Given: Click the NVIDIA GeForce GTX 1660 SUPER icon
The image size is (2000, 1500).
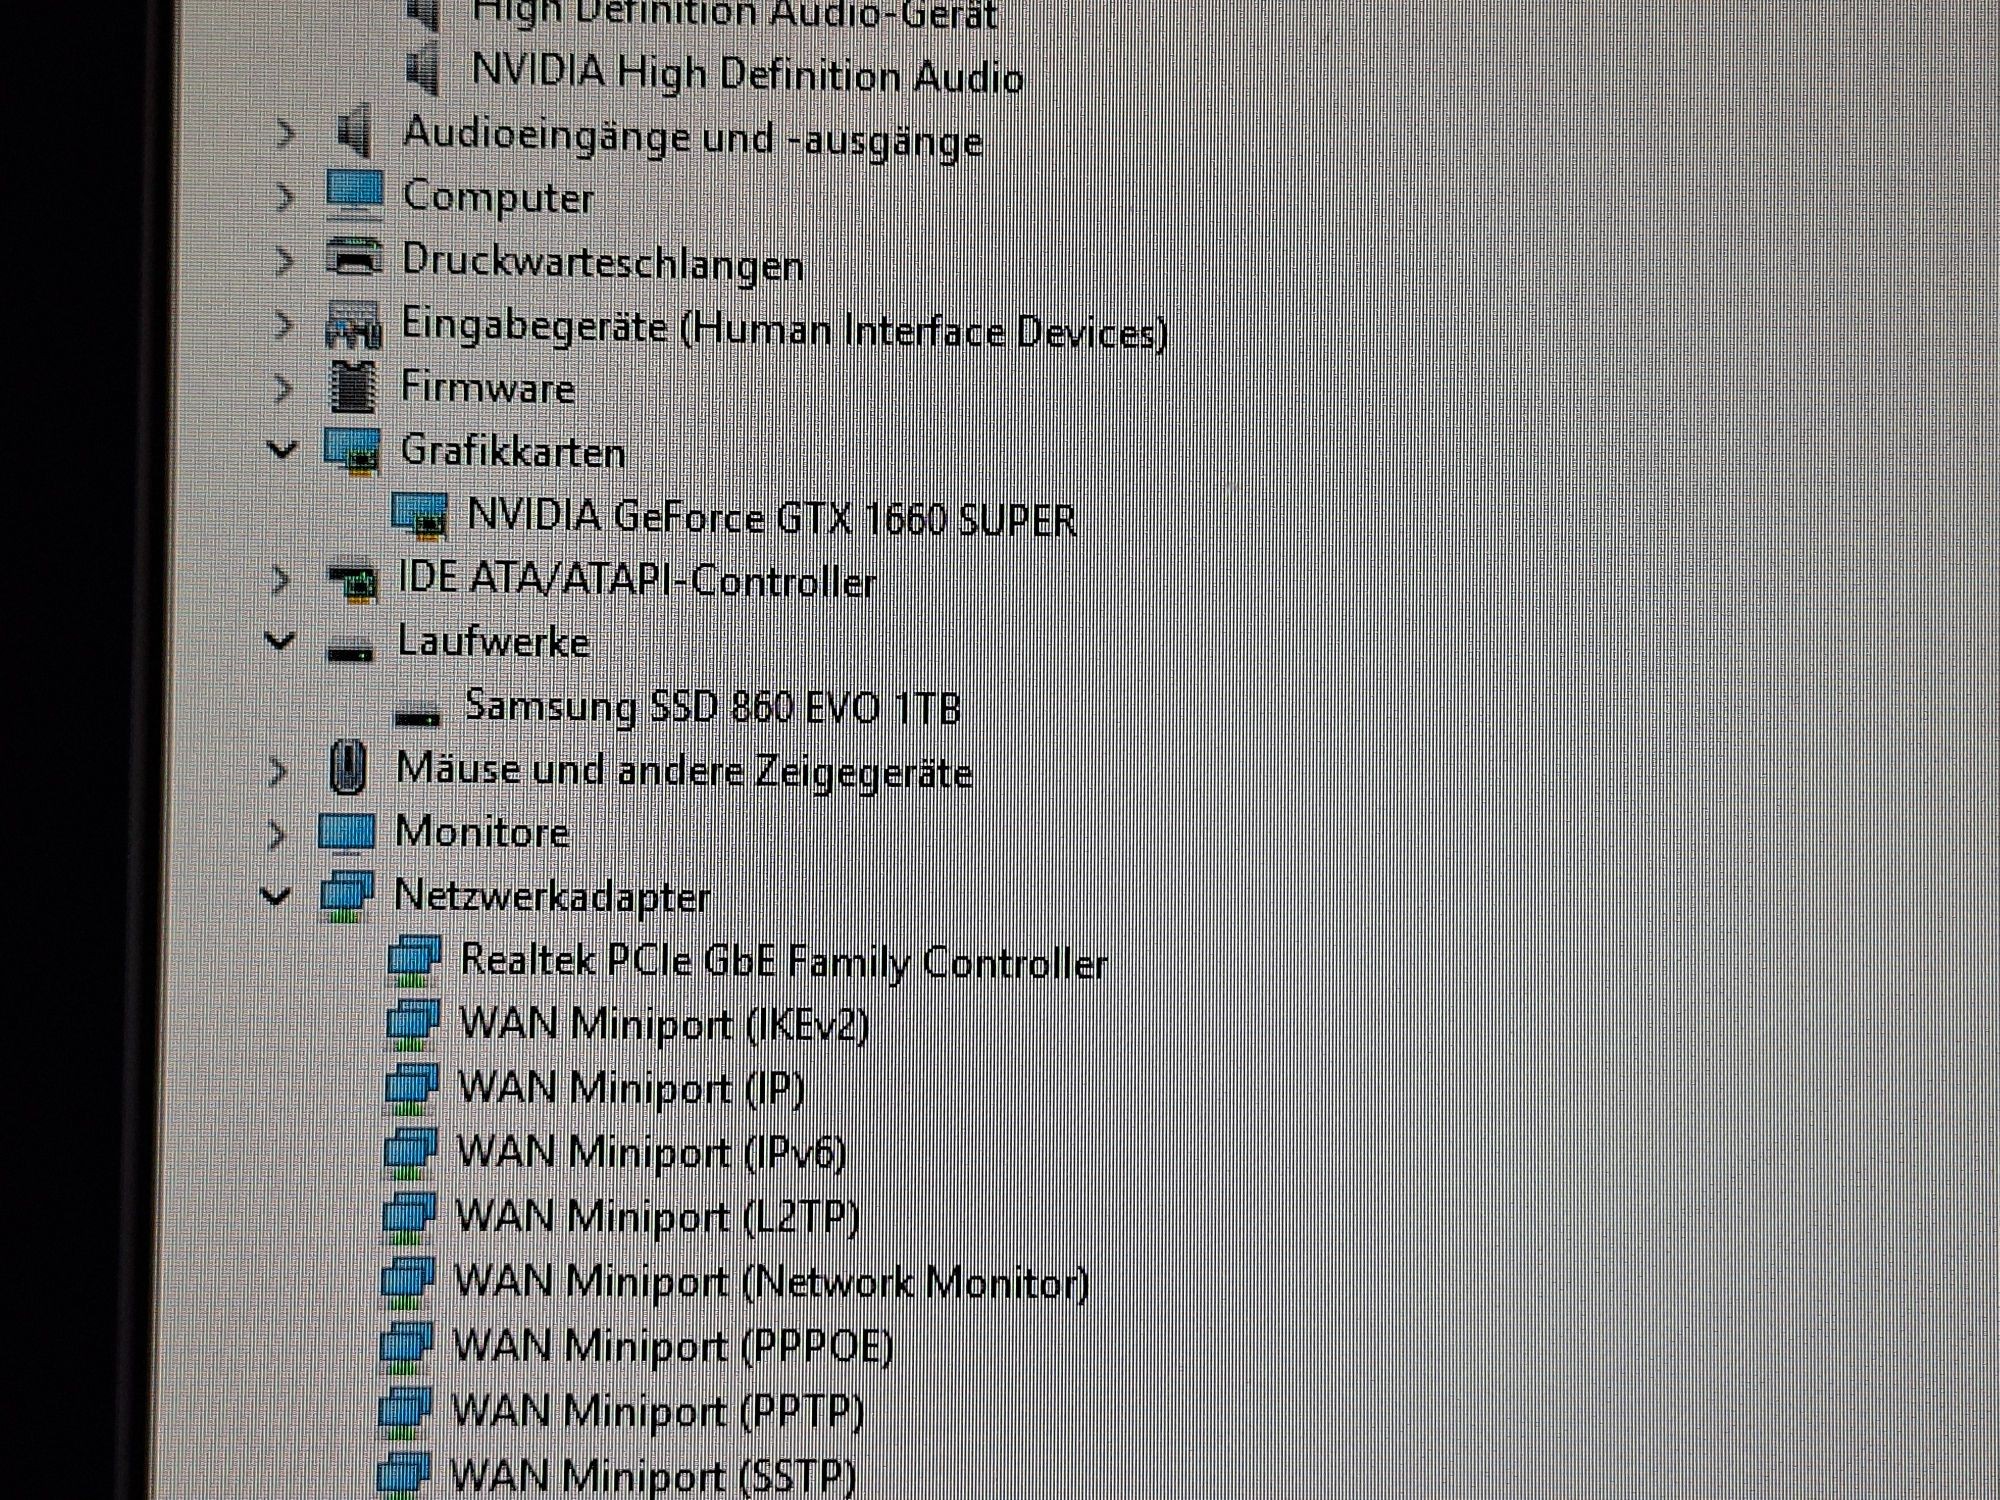Looking at the screenshot, I should point(419,513).
